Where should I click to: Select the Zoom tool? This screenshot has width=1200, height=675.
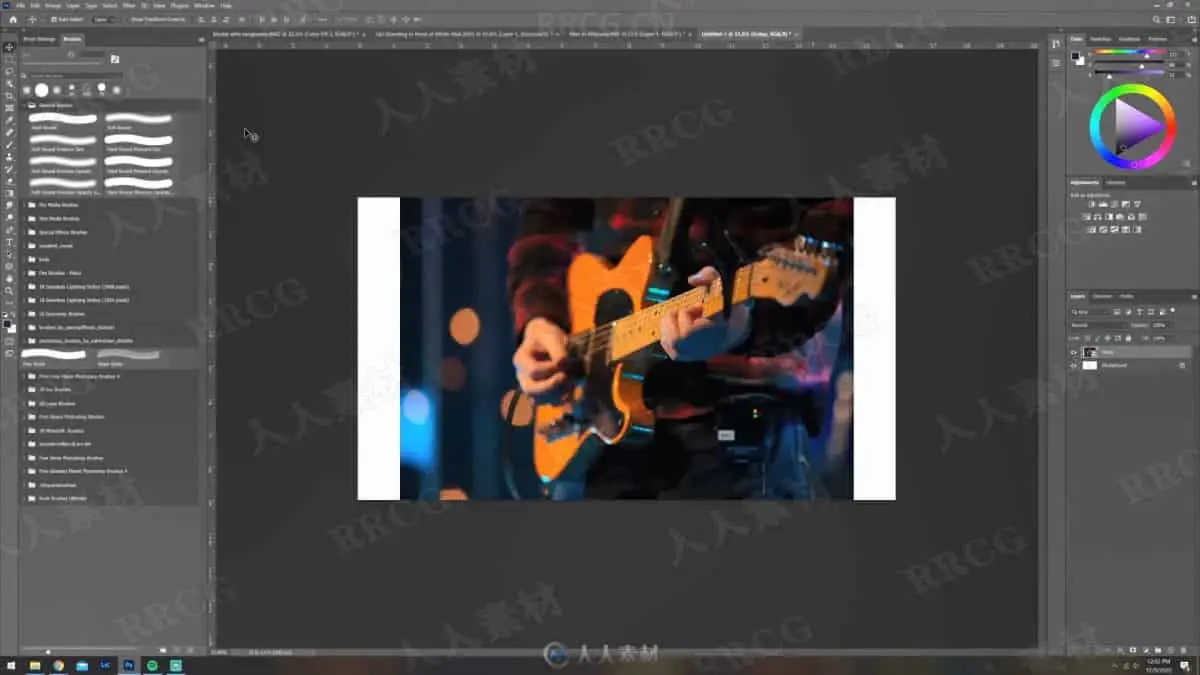click(x=10, y=291)
